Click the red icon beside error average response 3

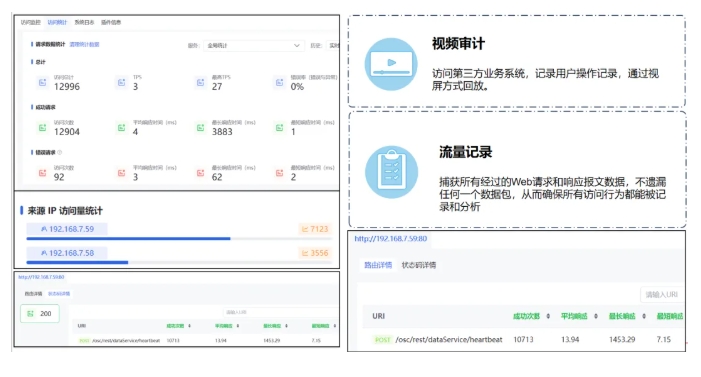click(122, 173)
